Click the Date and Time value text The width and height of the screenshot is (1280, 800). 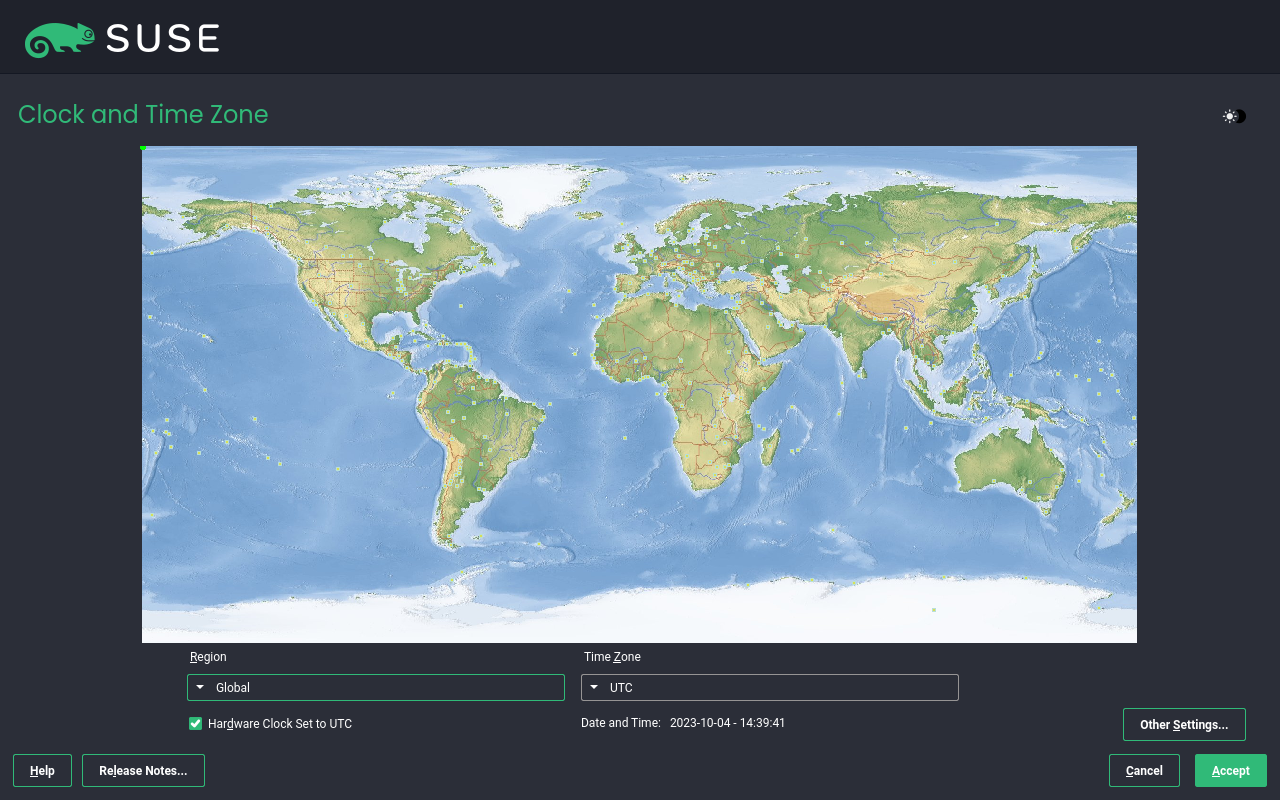point(727,723)
